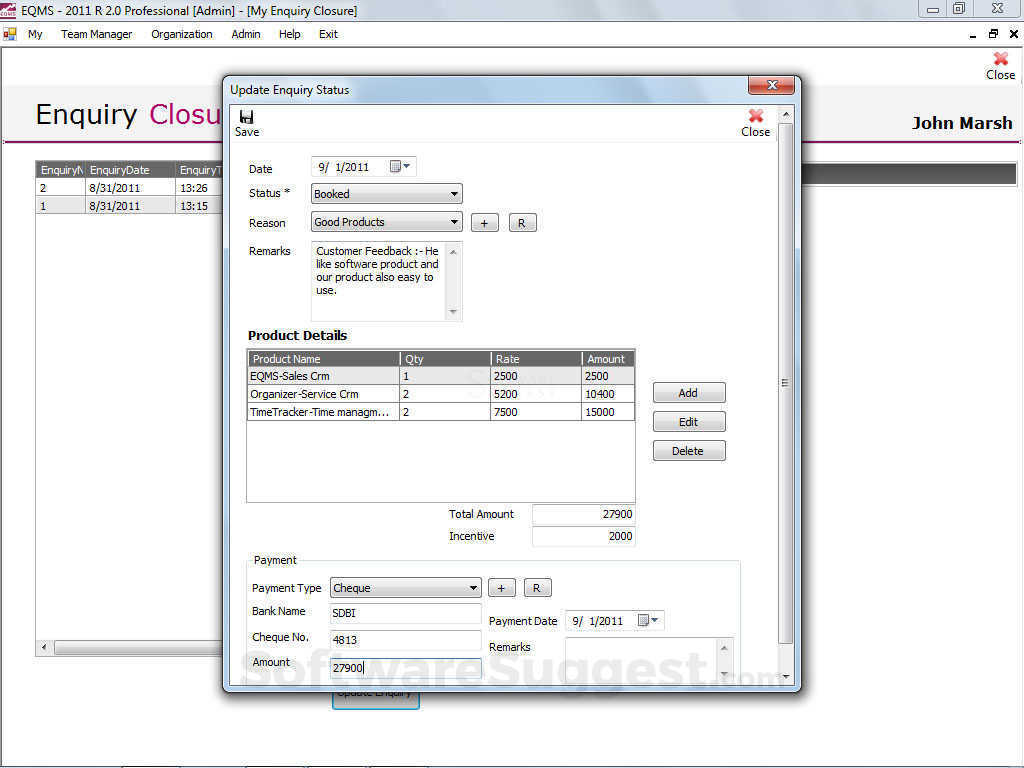Click the R icon next to Payment Type

pos(539,587)
